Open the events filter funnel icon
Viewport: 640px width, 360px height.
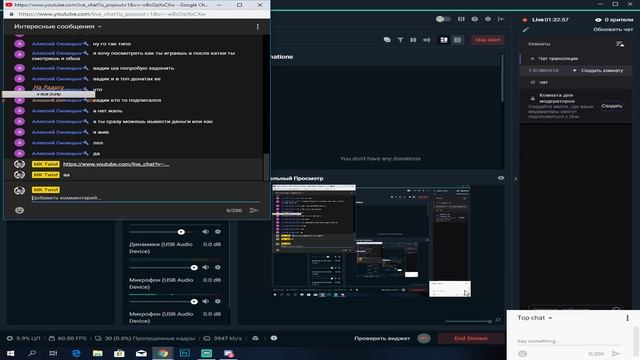pos(400,40)
